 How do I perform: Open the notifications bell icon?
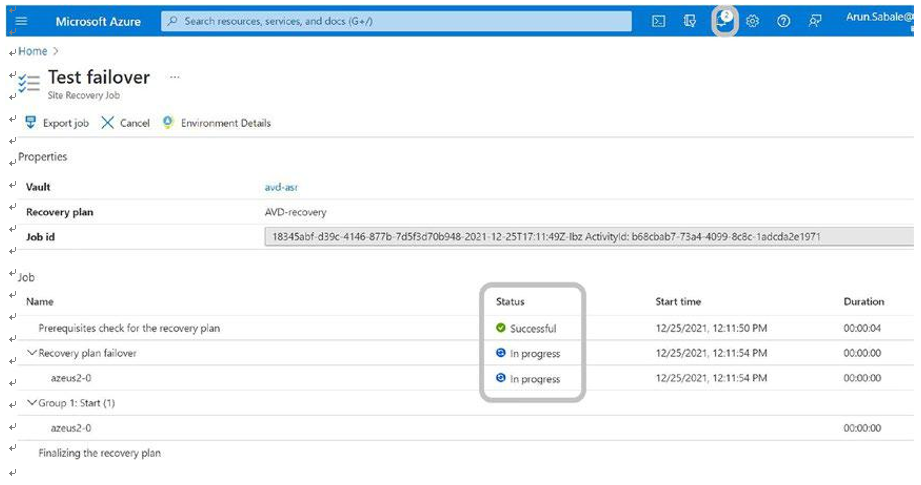point(724,21)
